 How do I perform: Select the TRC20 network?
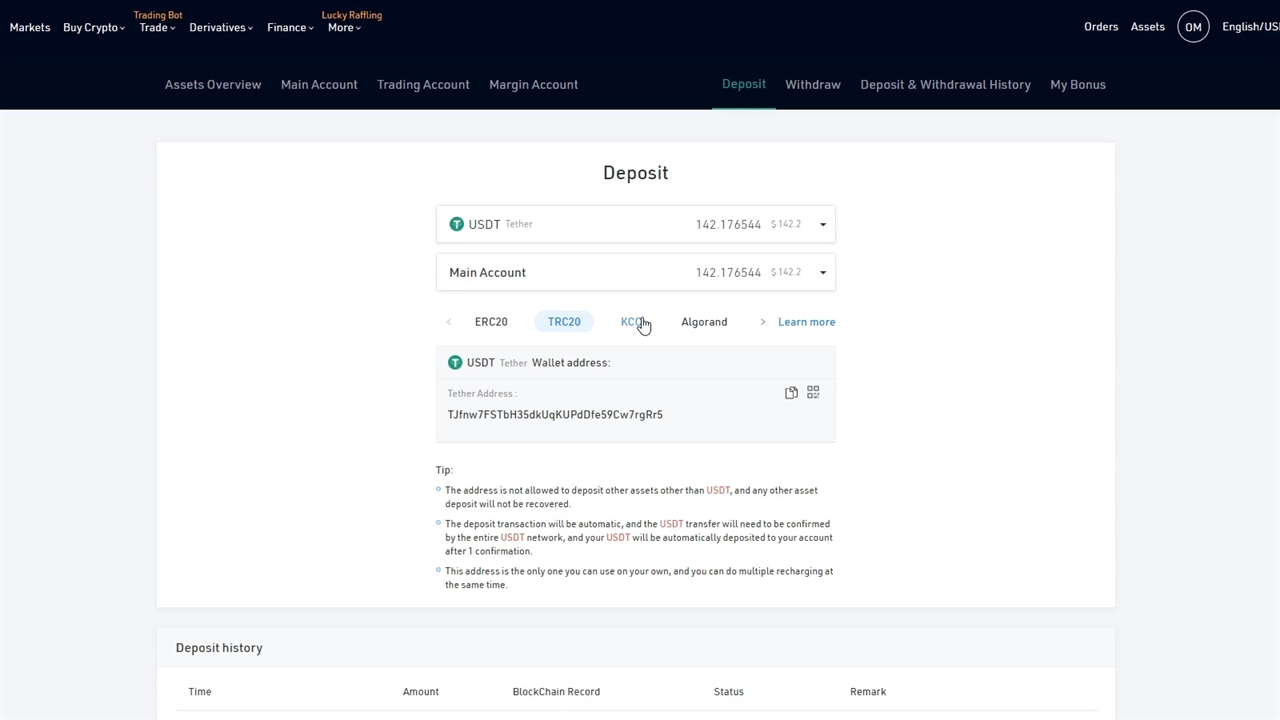[564, 322]
